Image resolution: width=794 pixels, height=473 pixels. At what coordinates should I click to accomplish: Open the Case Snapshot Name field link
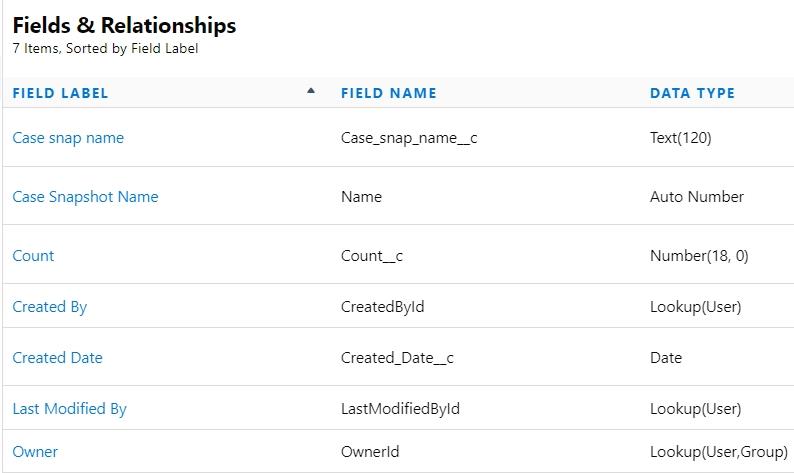tap(85, 197)
